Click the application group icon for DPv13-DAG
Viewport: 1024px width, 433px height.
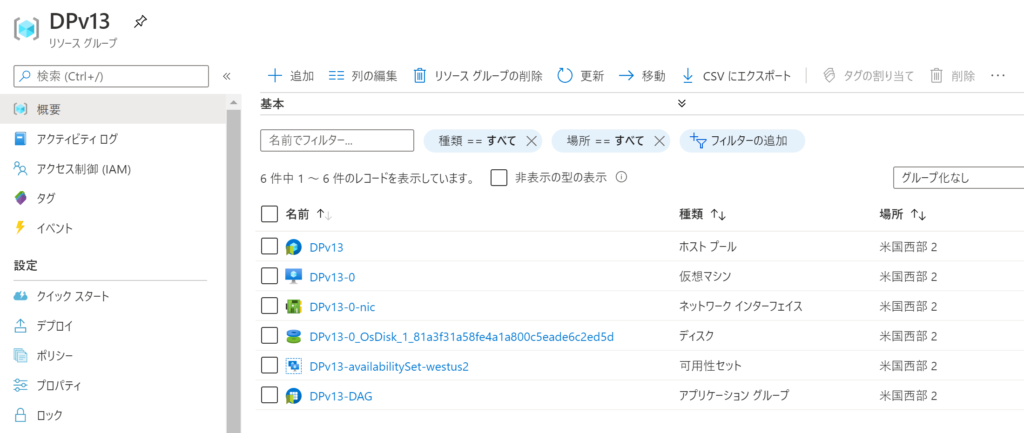(x=294, y=396)
